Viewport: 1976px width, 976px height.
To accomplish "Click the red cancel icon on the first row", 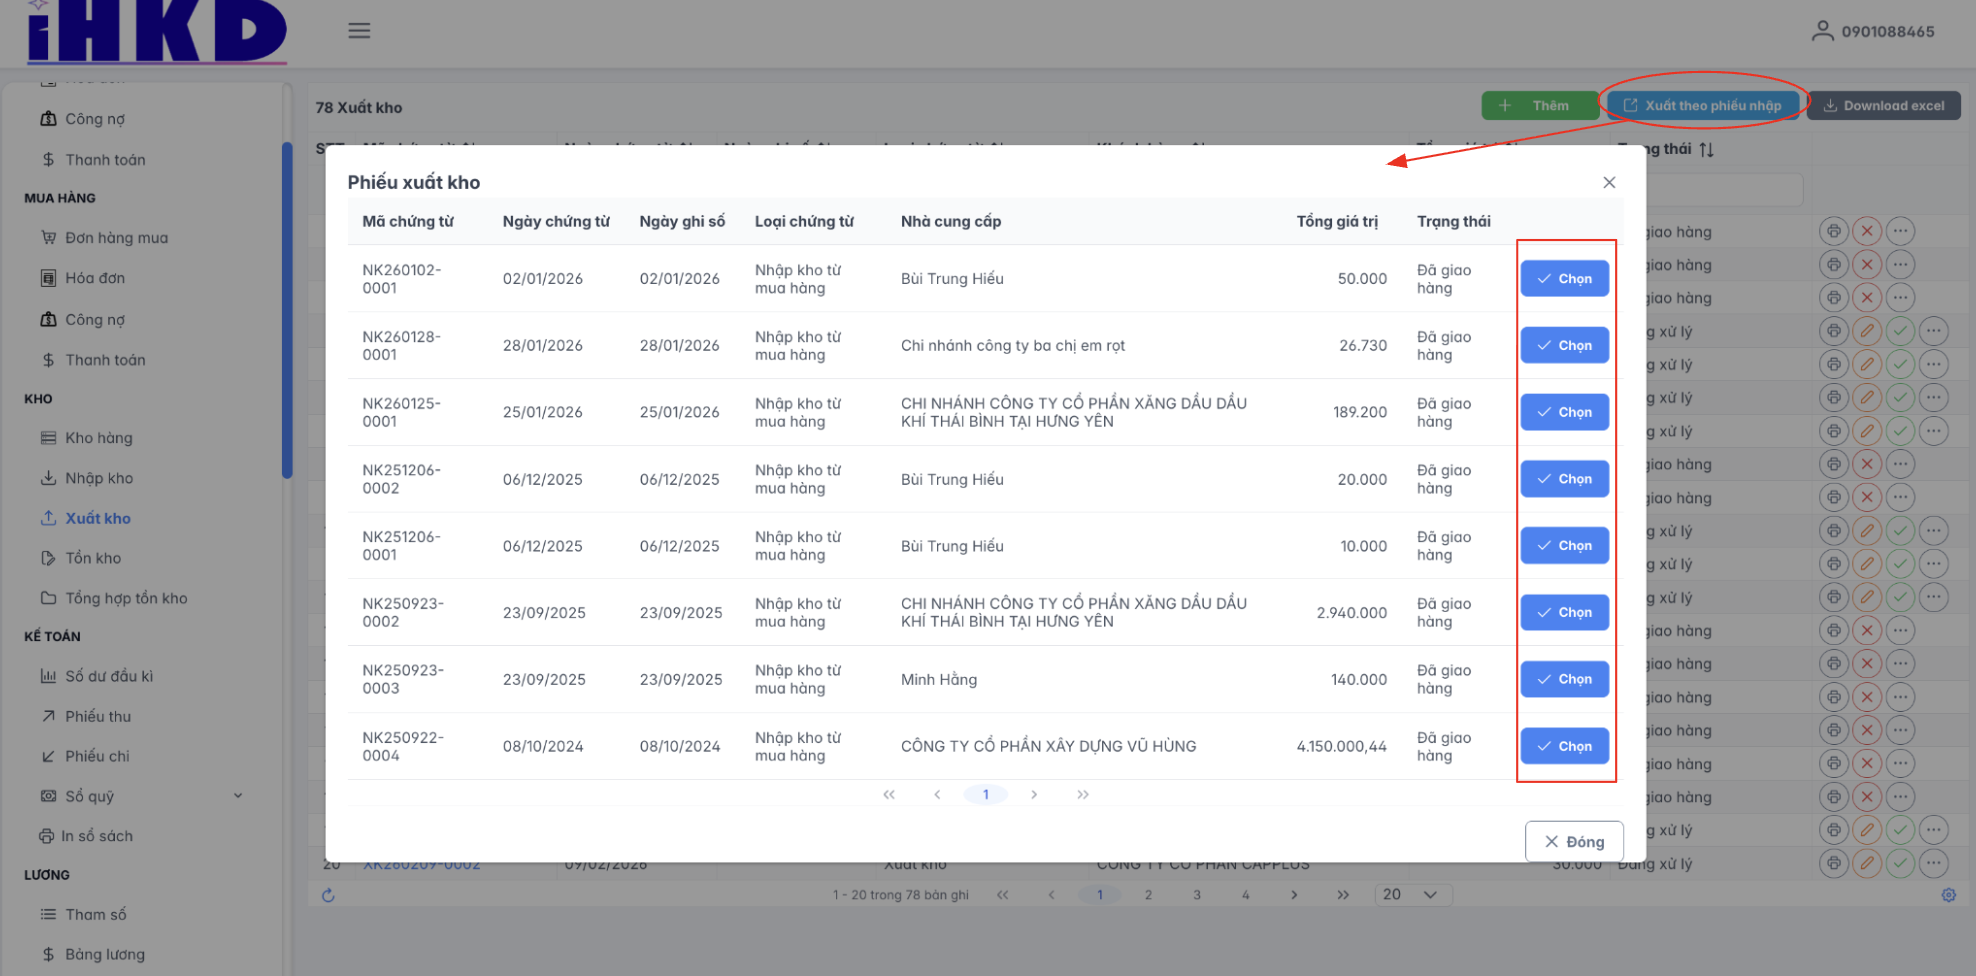I will [x=1866, y=232].
